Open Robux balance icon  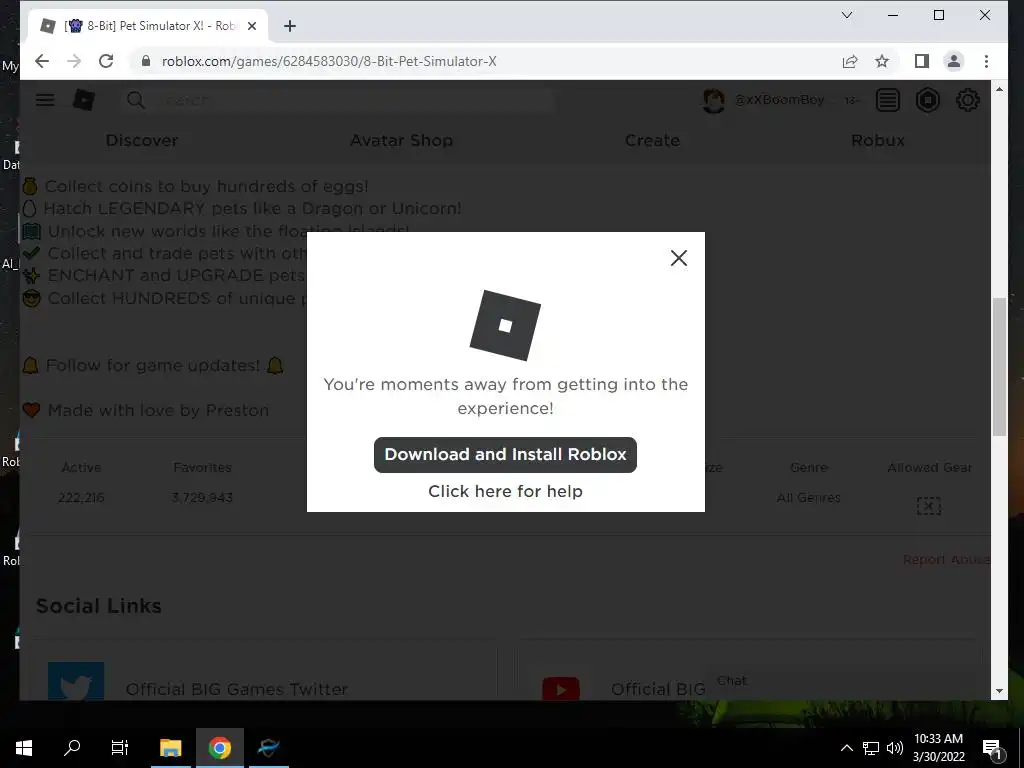(927, 101)
